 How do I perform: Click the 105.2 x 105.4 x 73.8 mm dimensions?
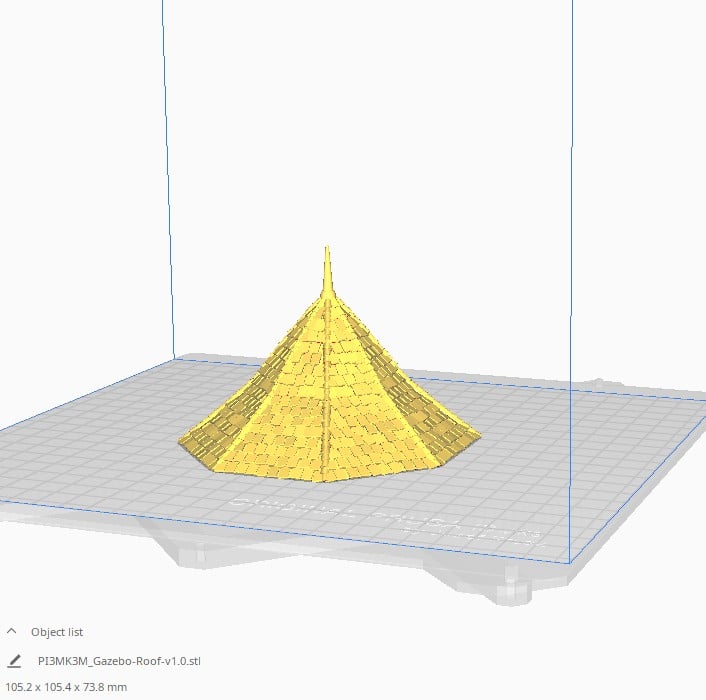(66, 687)
